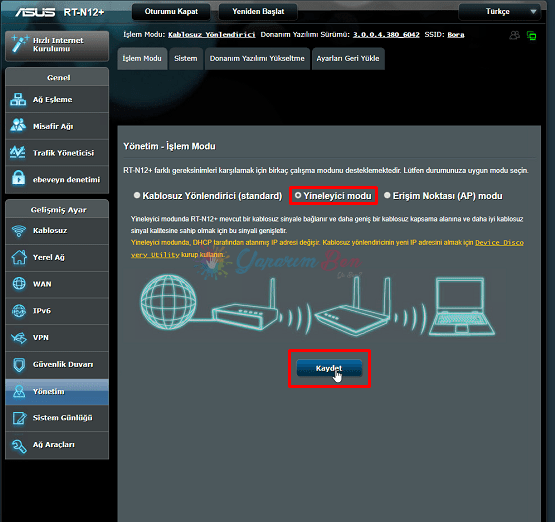Open the VPN menu item

pos(57,338)
